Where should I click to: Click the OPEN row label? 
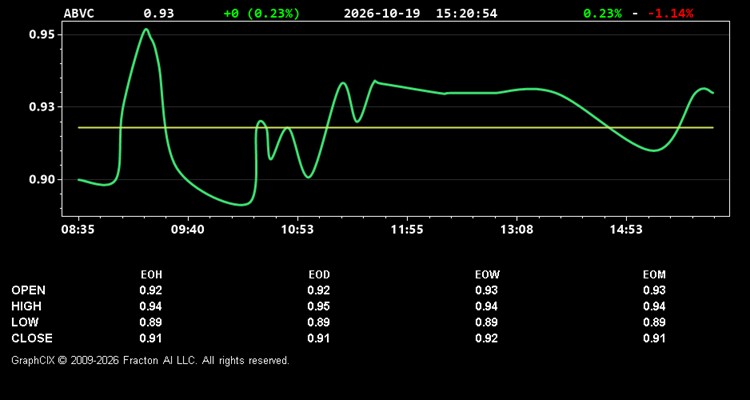pyautogui.click(x=29, y=290)
